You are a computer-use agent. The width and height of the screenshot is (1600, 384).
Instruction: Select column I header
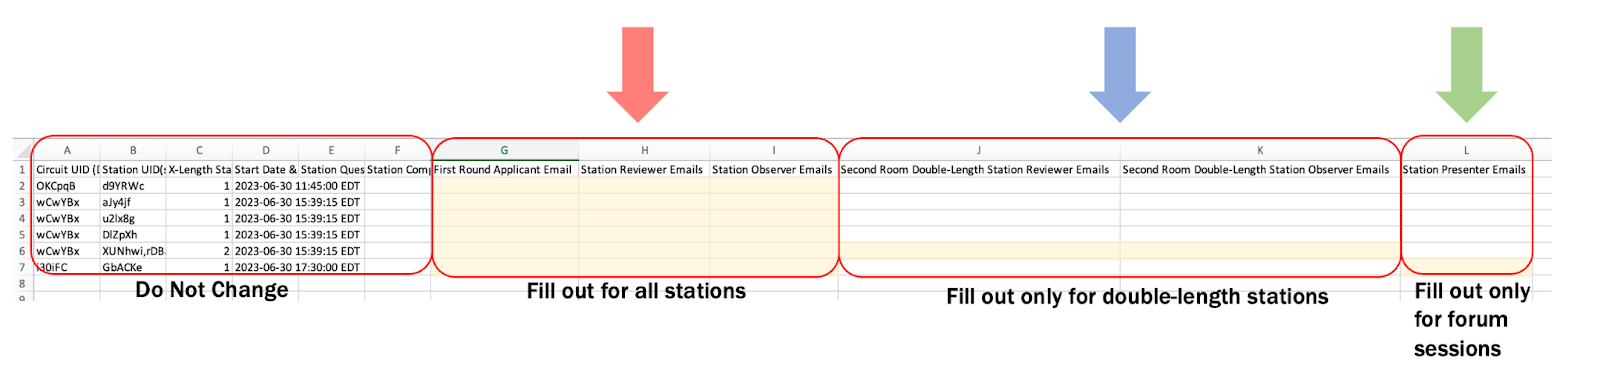pos(774,151)
